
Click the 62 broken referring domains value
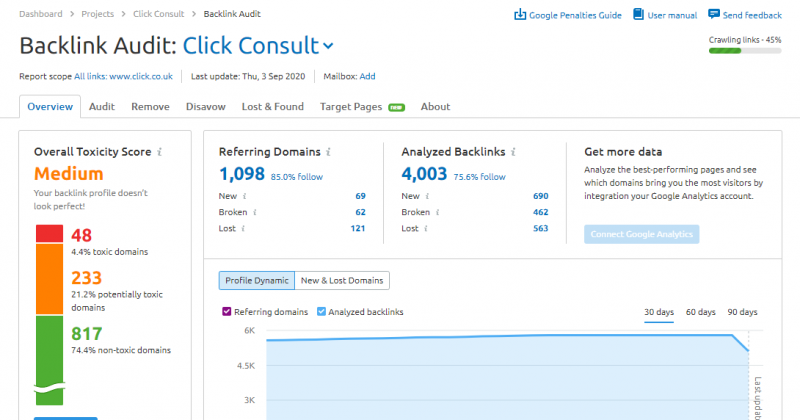(360, 212)
